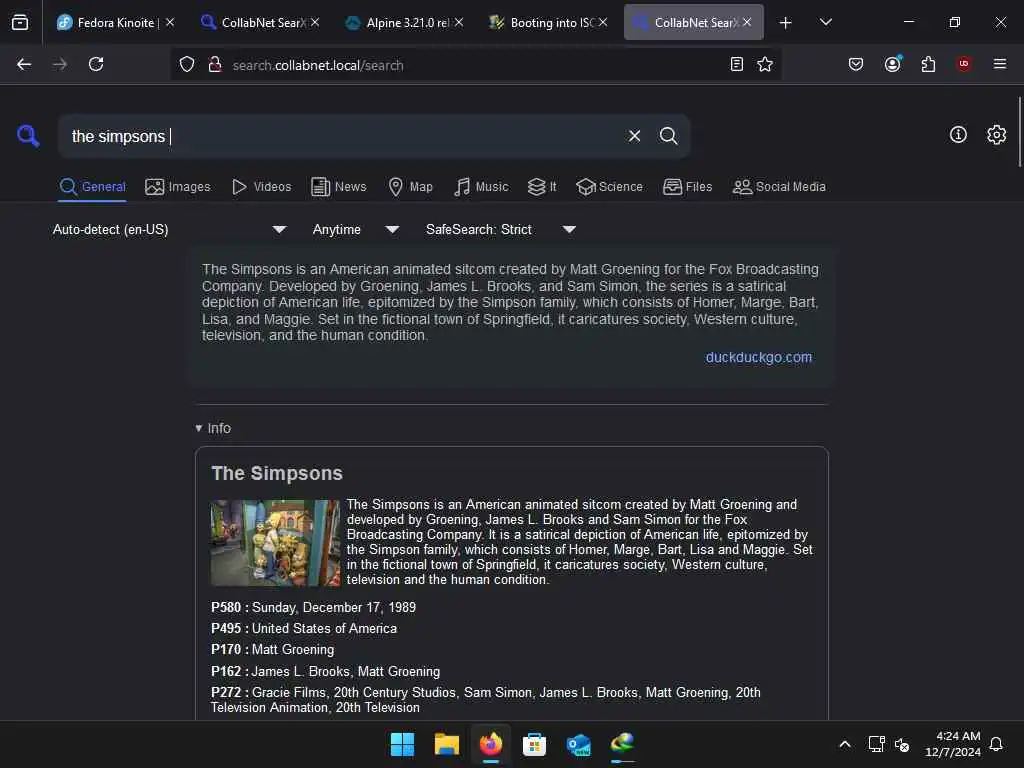
Task: Open the Anytime time range dropdown
Action: coord(356,229)
